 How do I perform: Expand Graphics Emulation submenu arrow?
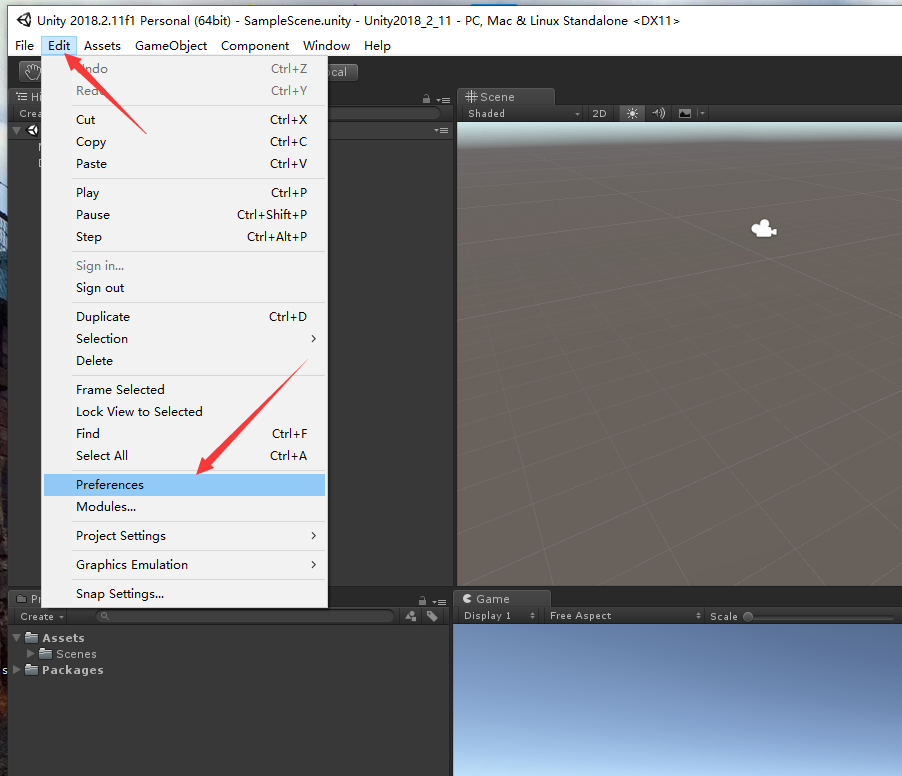[x=314, y=564]
